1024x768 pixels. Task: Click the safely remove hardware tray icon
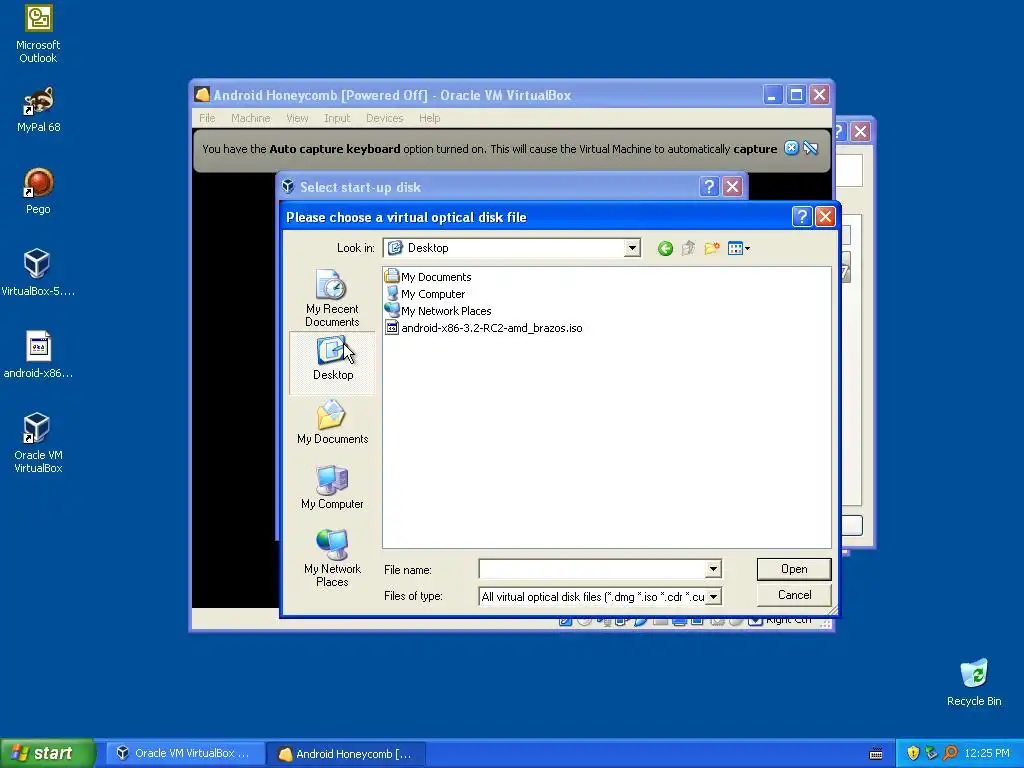pyautogui.click(x=931, y=753)
